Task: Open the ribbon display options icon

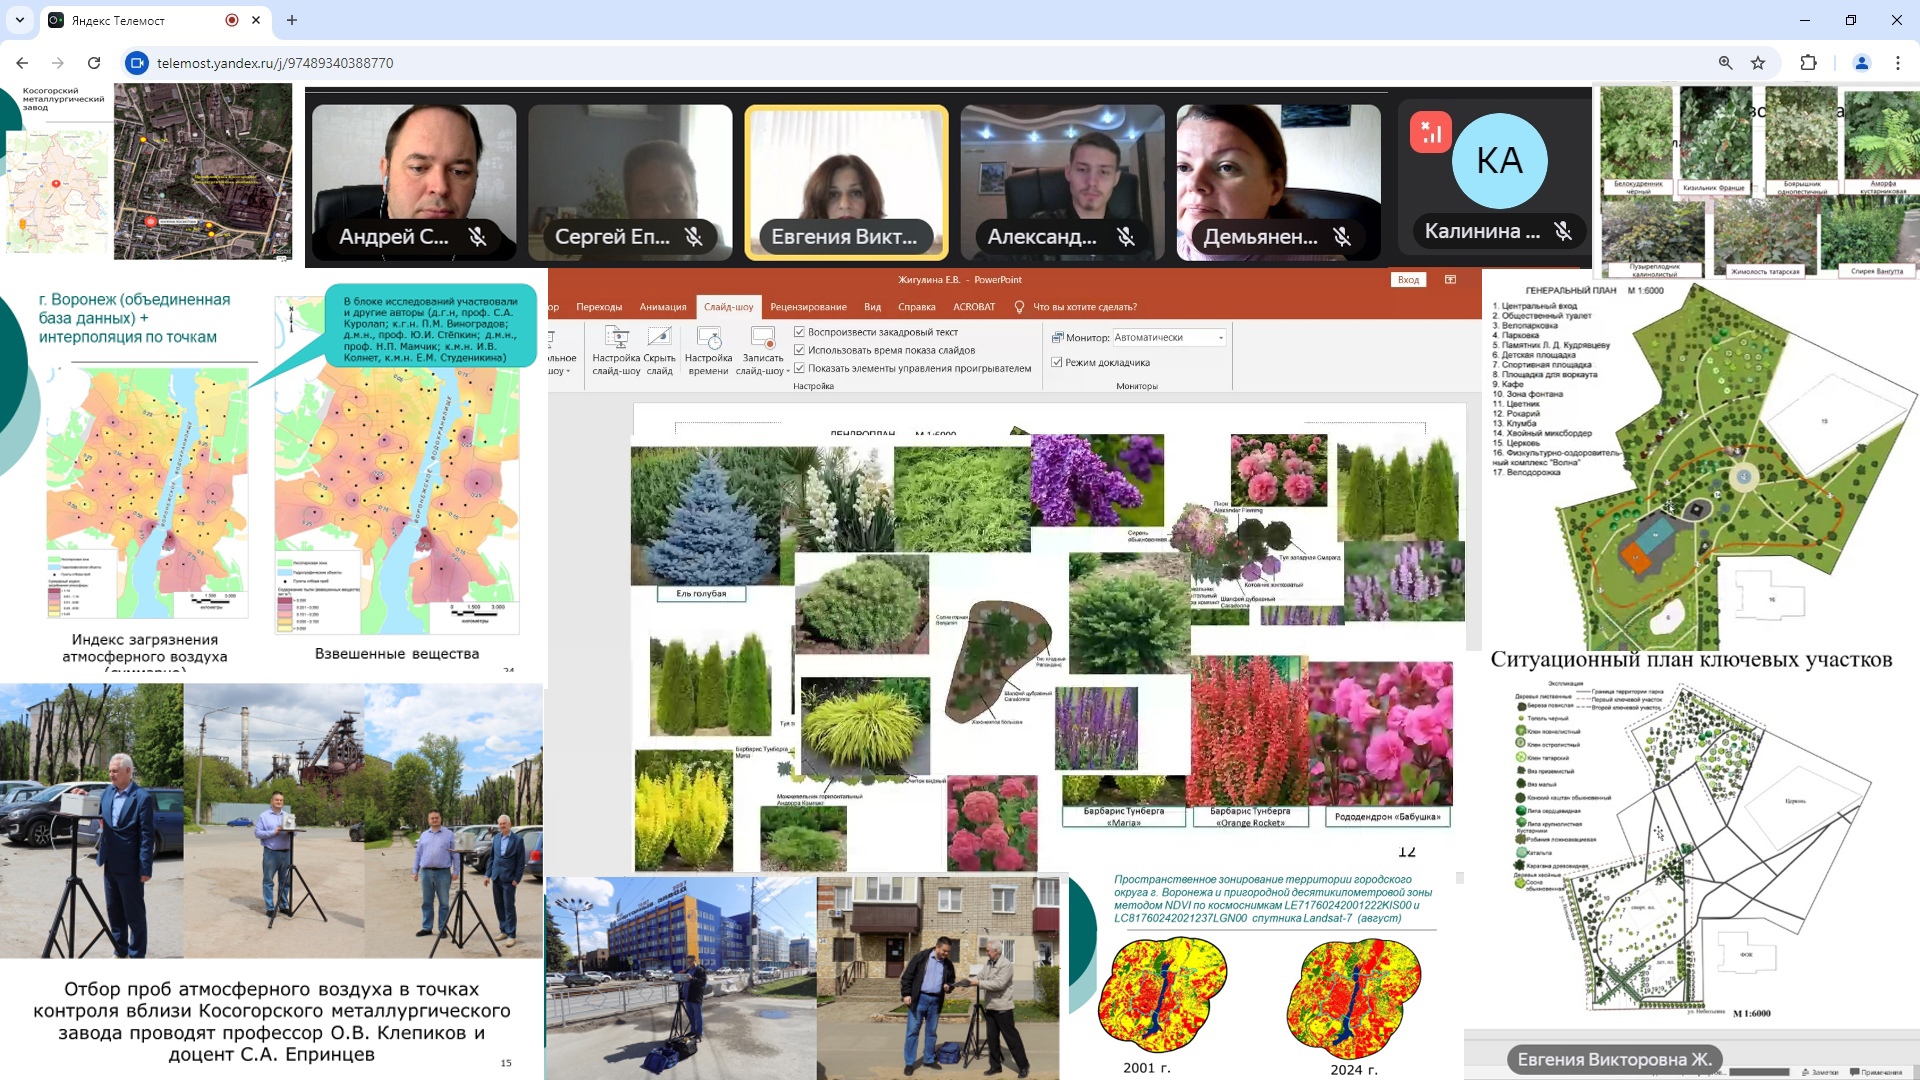Action: click(1450, 280)
